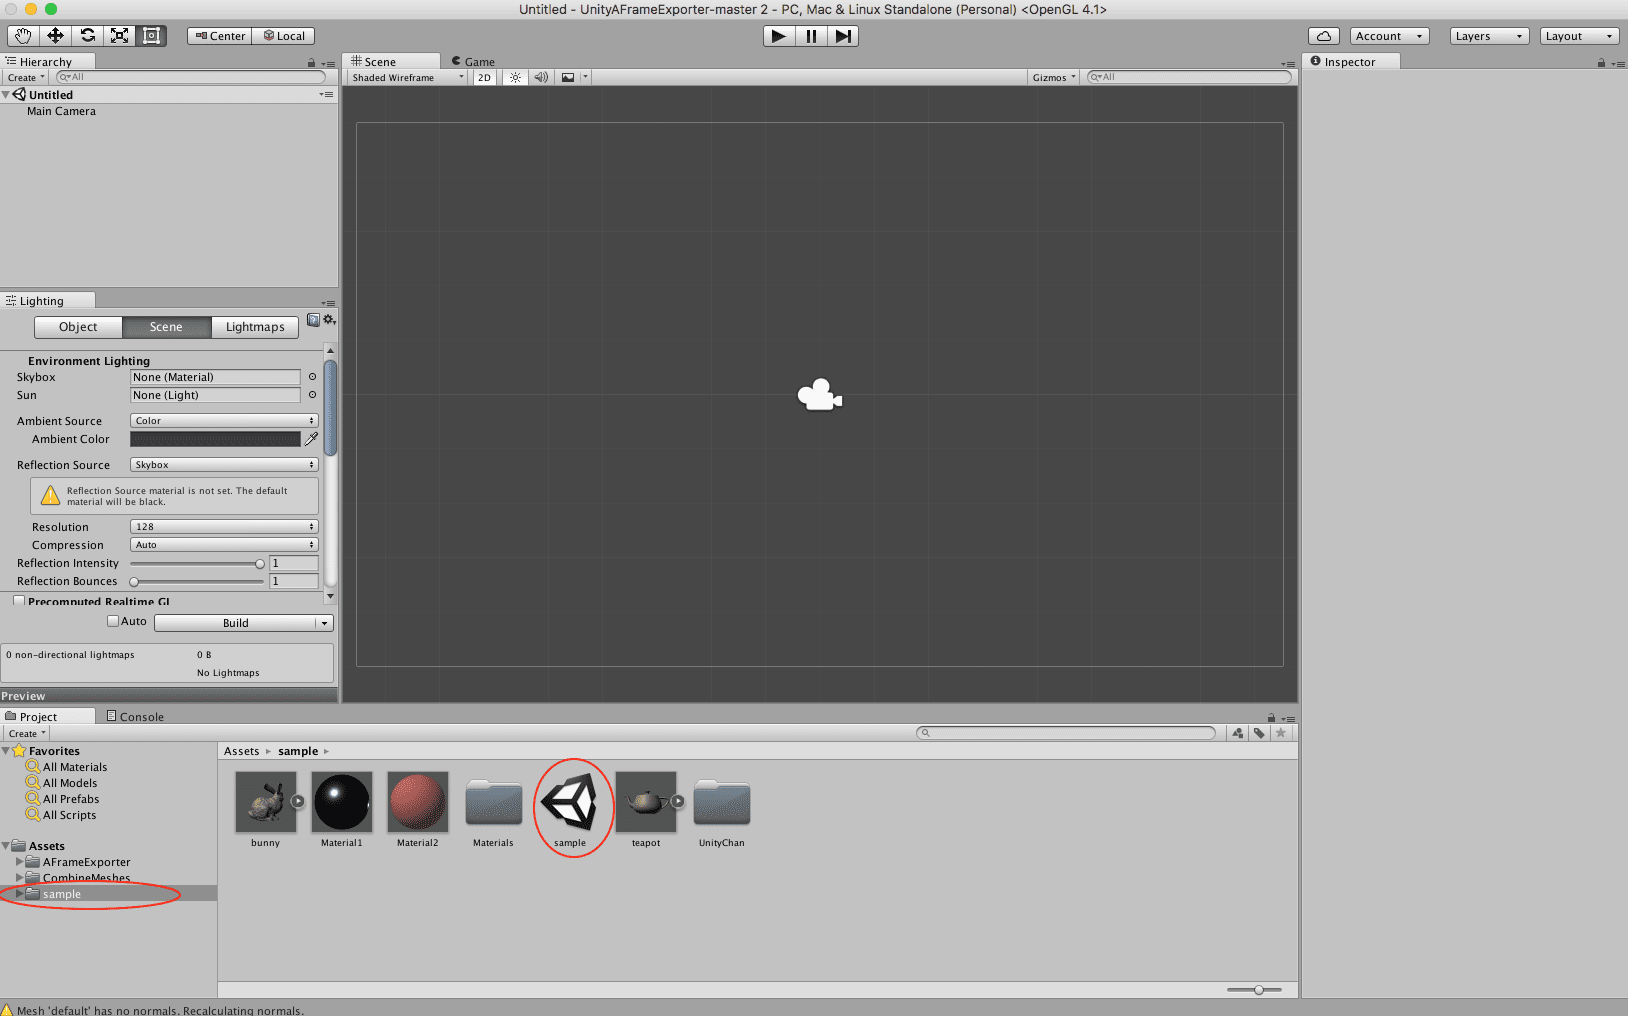
Task: Expand bunny asset sub-objects arrow
Action: point(298,801)
